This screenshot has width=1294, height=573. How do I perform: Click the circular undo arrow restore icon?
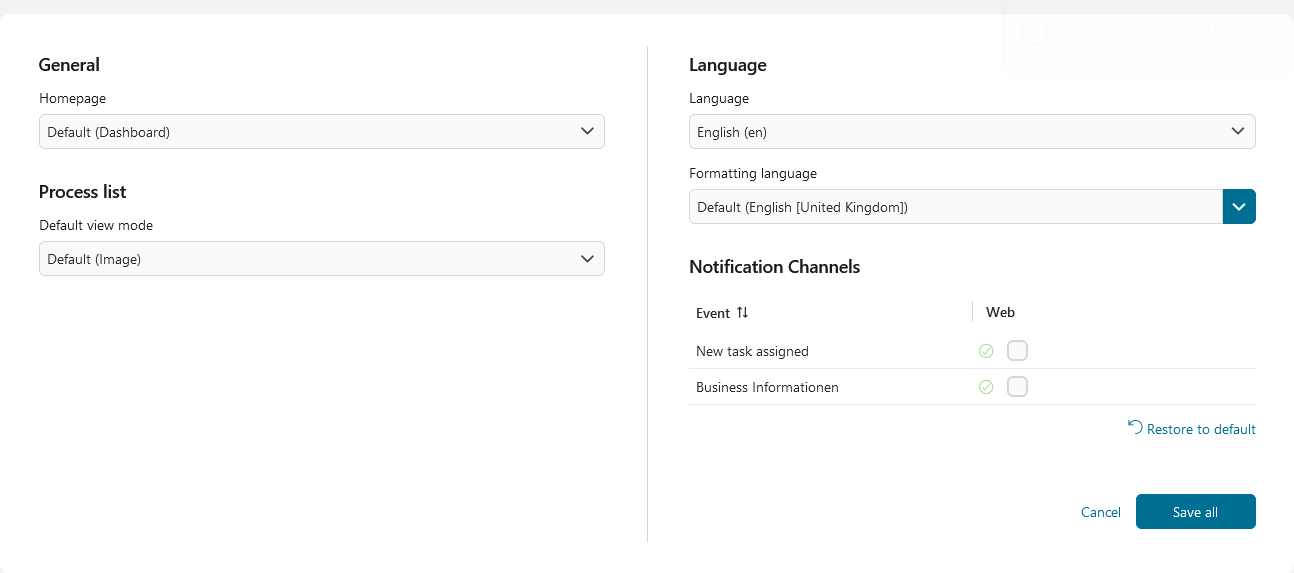click(x=1135, y=427)
